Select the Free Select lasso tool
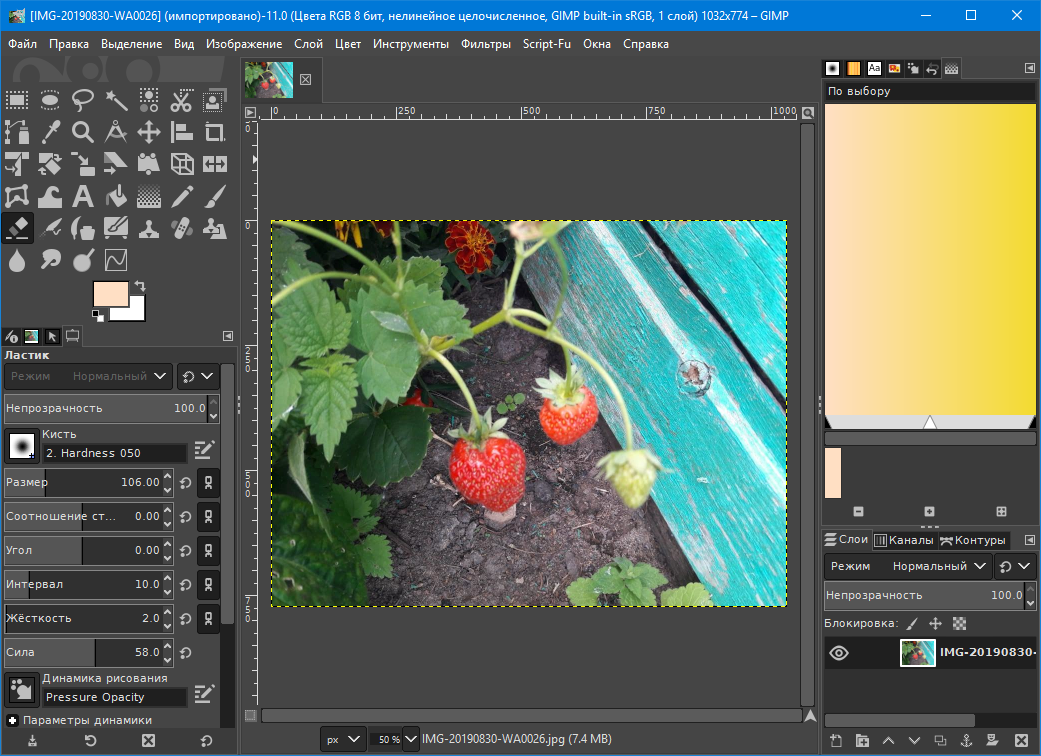1041x756 pixels. click(83, 101)
